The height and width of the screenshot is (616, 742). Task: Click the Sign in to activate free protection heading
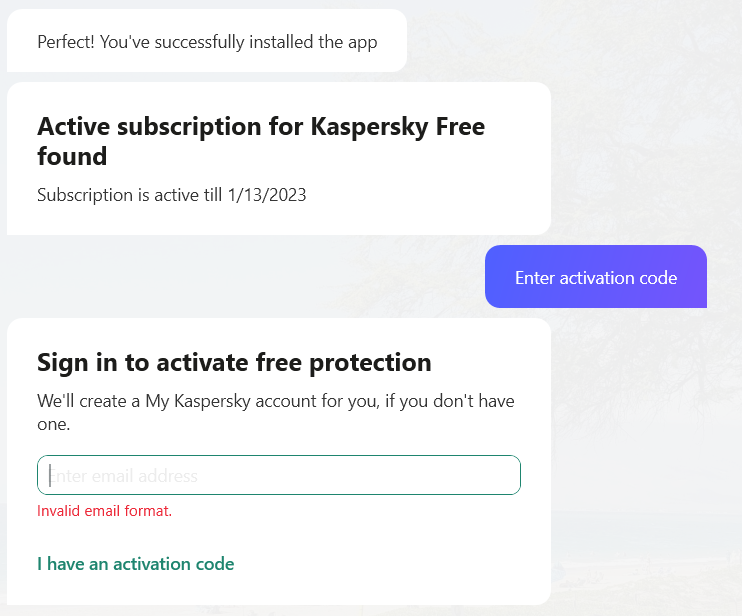click(234, 363)
